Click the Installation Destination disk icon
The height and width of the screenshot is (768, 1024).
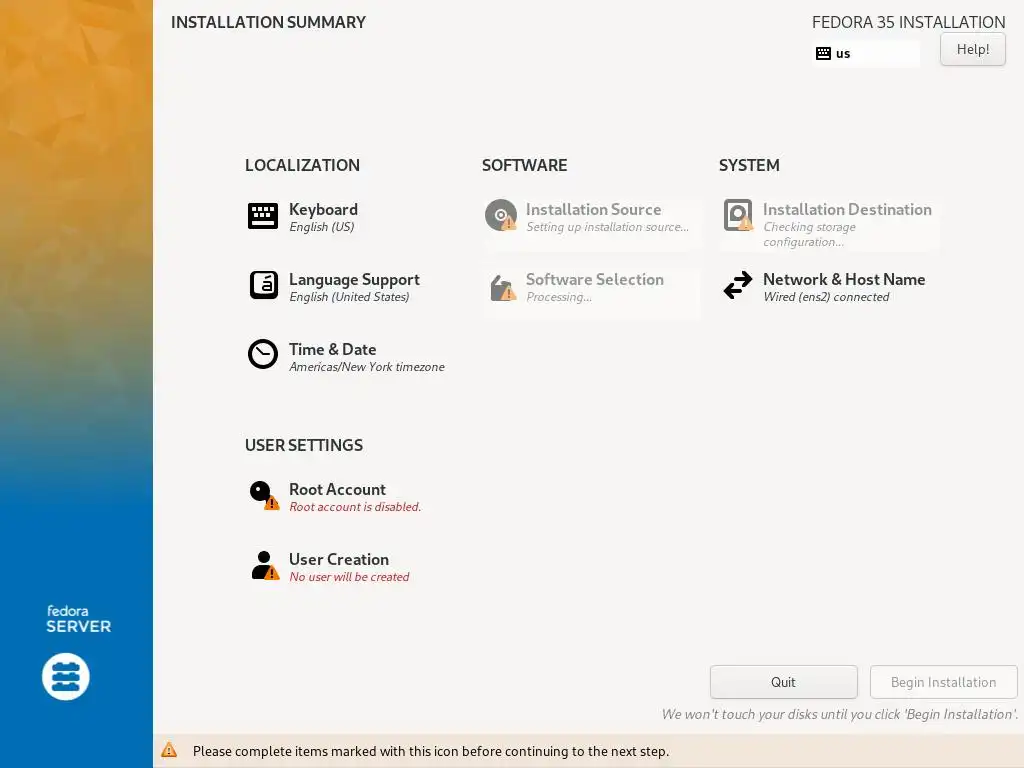738,216
